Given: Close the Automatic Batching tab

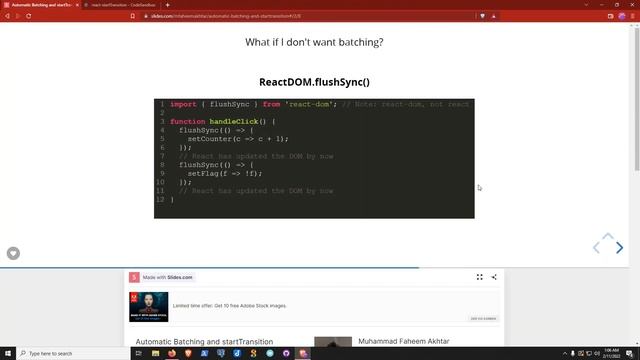Looking at the screenshot, I should click(x=77, y=5).
